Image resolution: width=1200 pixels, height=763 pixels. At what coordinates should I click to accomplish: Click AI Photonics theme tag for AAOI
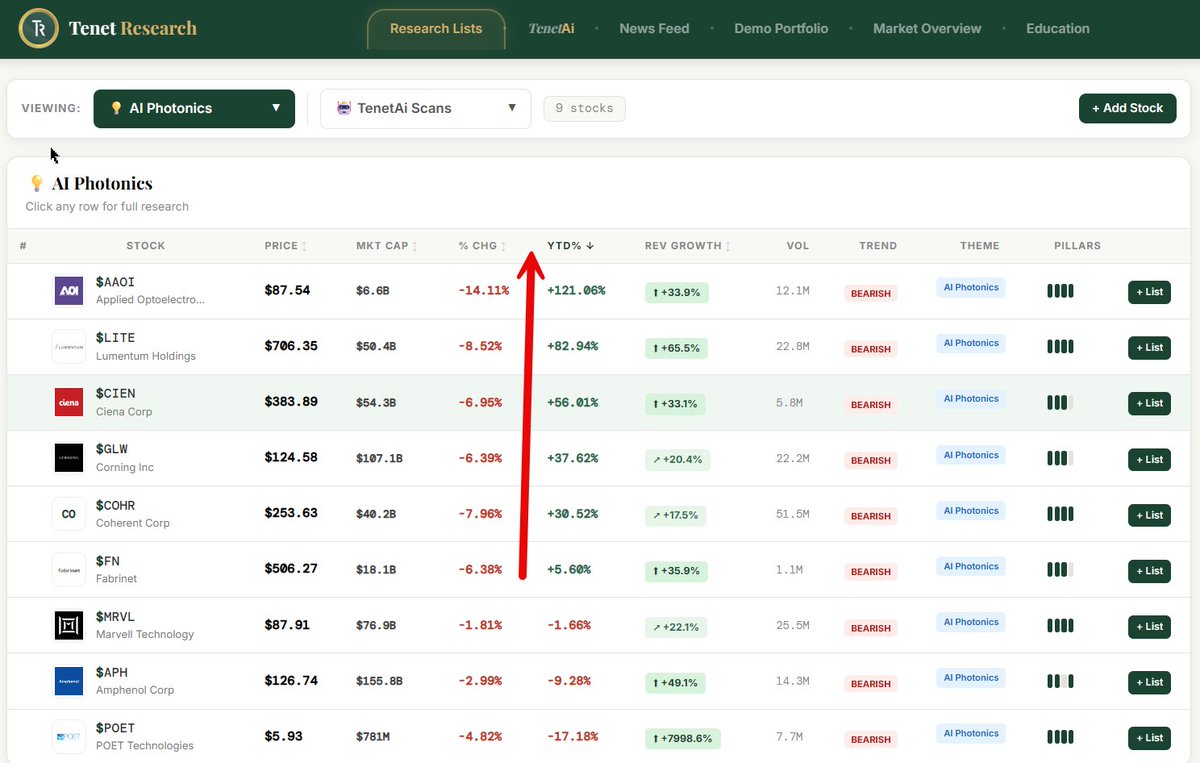[x=970, y=288]
